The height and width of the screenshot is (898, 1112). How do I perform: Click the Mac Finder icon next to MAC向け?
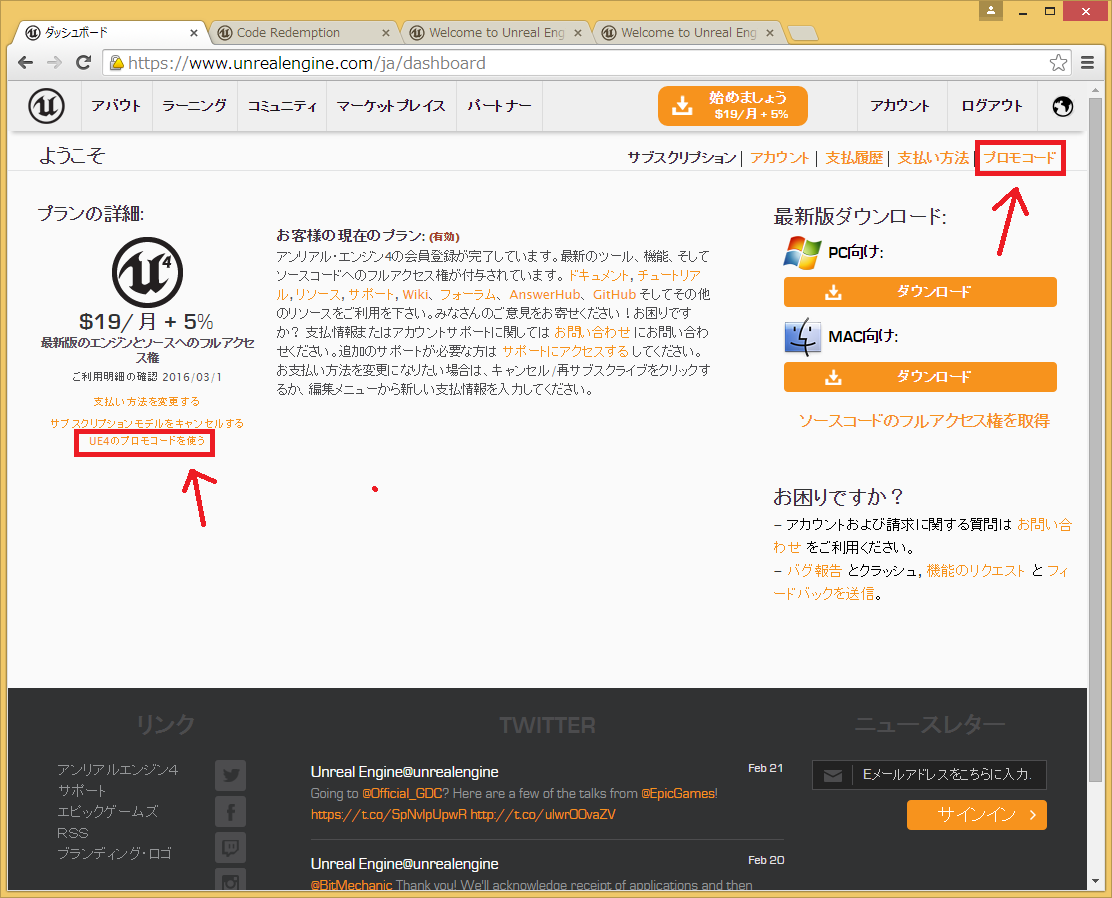802,336
